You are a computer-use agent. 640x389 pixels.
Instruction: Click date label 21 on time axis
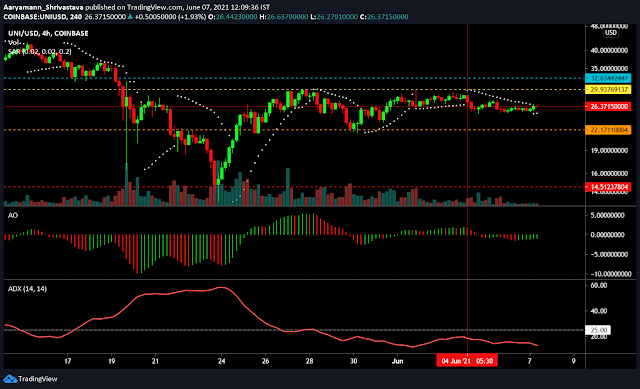pos(155,361)
